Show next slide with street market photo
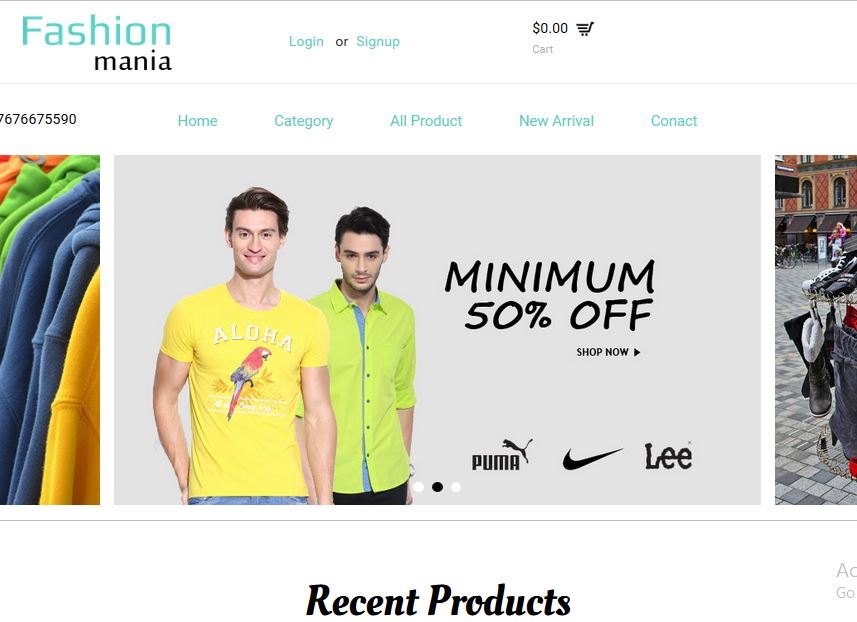Image resolution: width=857 pixels, height=622 pixels. coord(816,330)
